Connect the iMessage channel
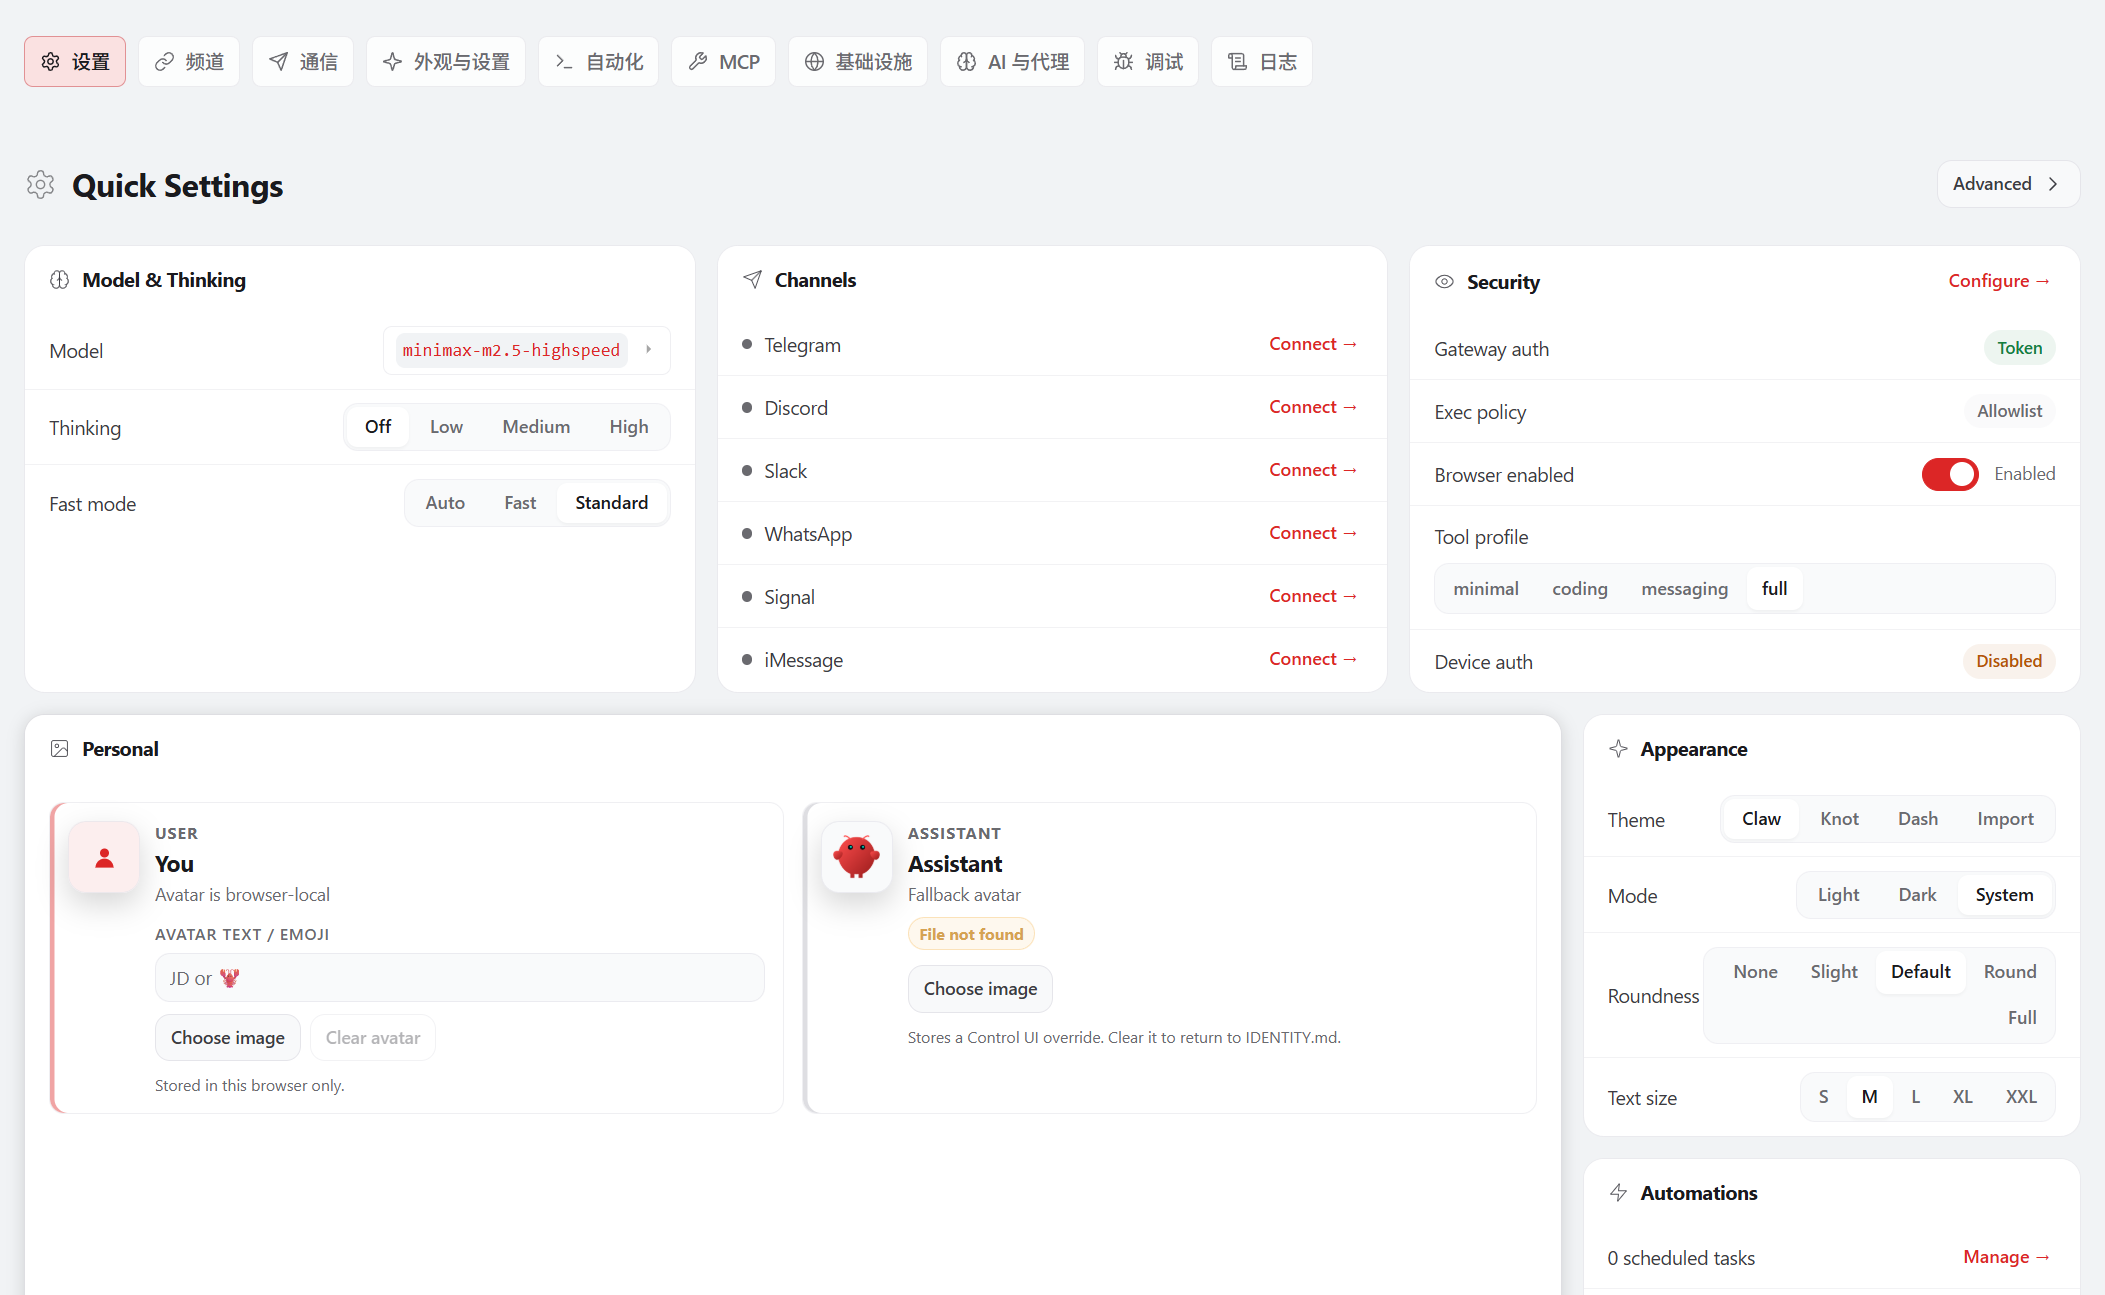 tap(1313, 659)
